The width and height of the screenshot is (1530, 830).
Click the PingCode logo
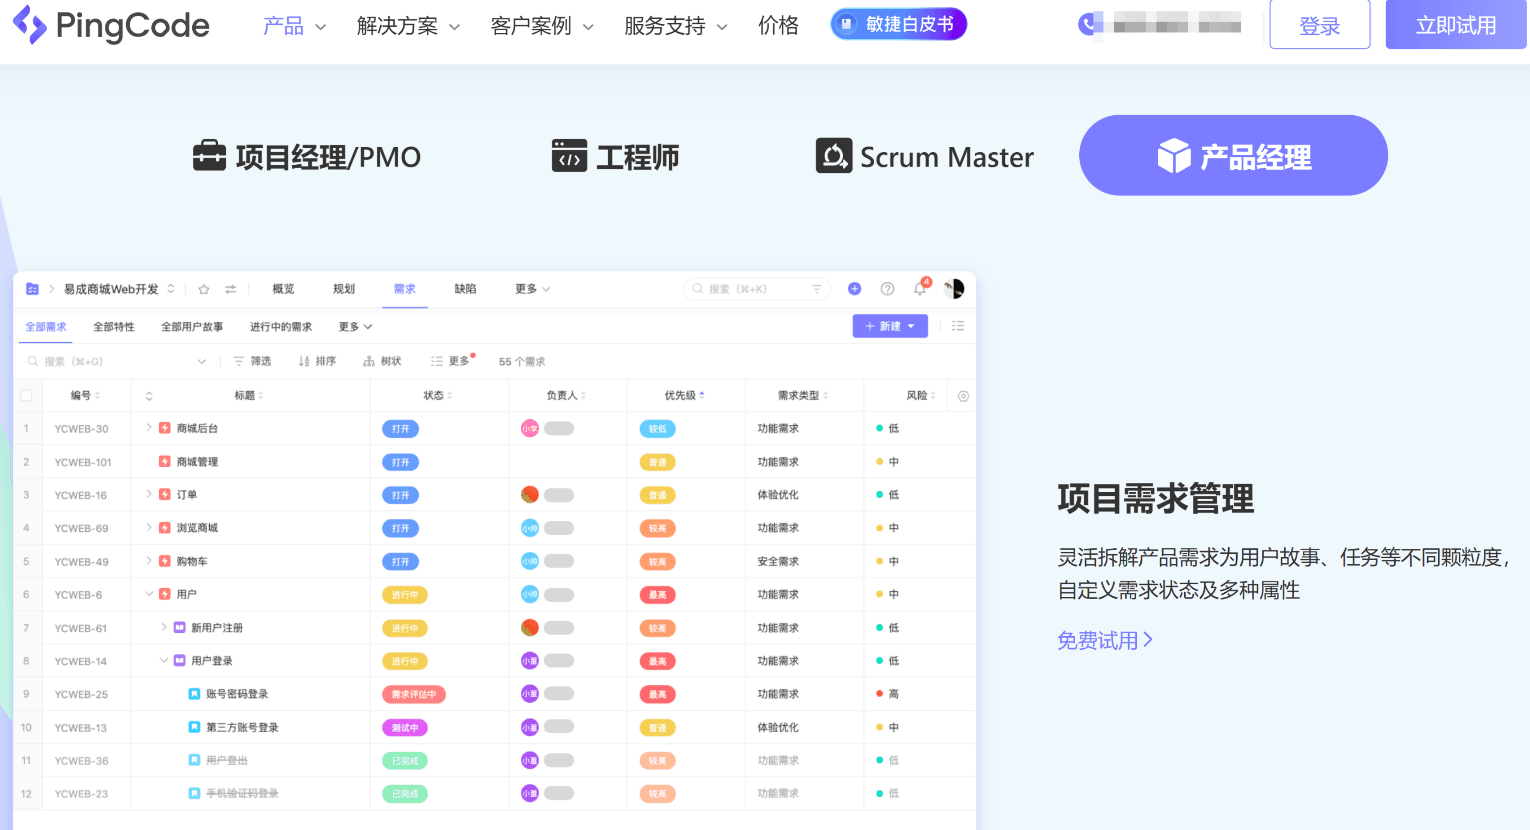(111, 25)
